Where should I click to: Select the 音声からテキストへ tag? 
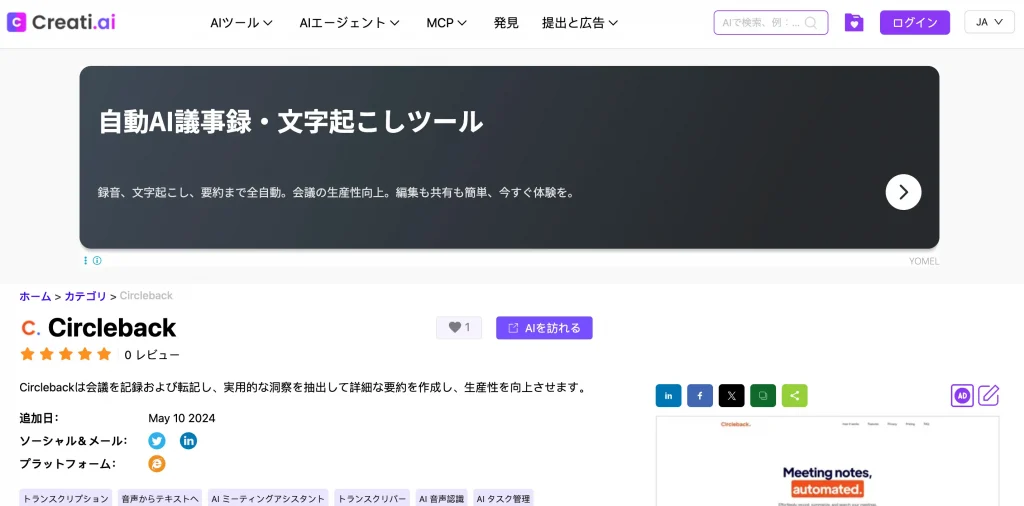tap(160, 498)
